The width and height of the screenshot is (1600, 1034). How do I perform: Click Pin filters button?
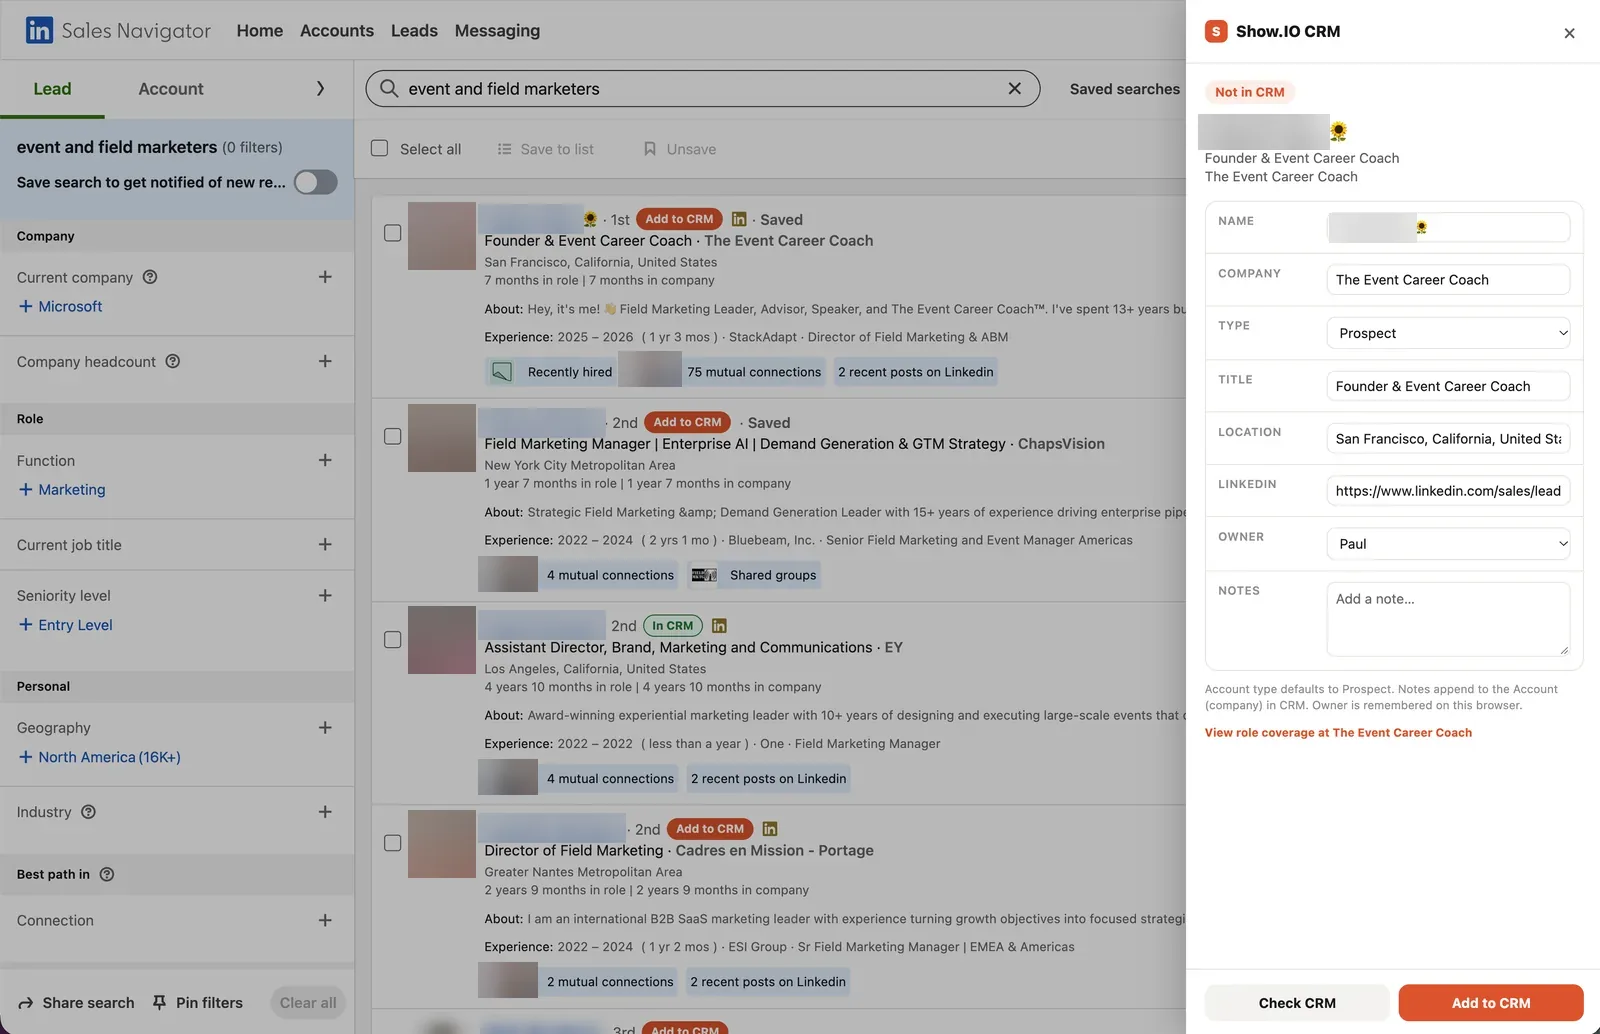197,1003
